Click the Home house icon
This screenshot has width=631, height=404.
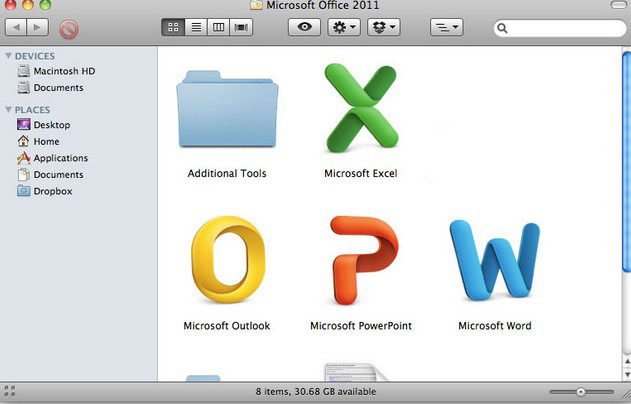tap(23, 141)
